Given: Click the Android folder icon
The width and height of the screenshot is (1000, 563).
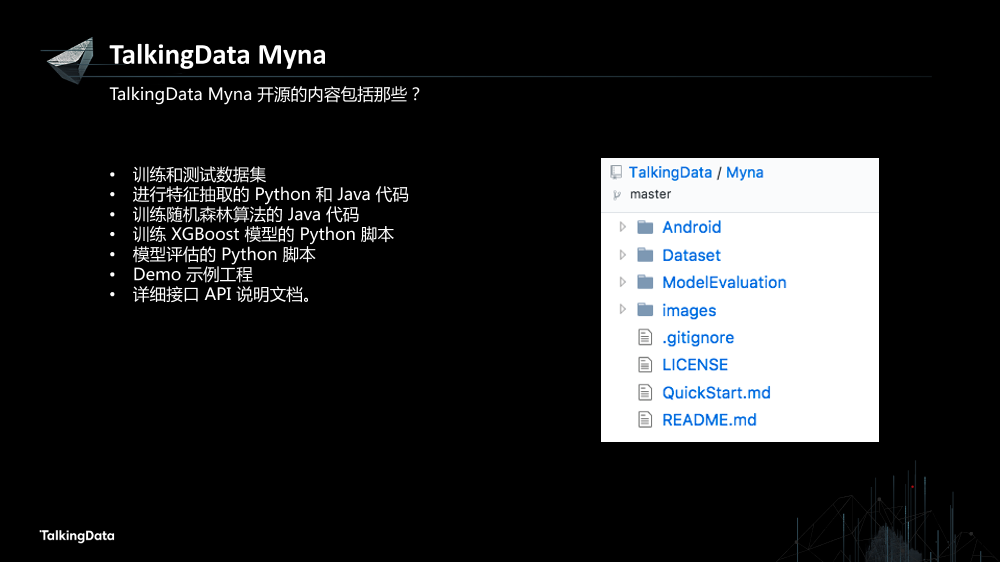Looking at the screenshot, I should click(645, 227).
